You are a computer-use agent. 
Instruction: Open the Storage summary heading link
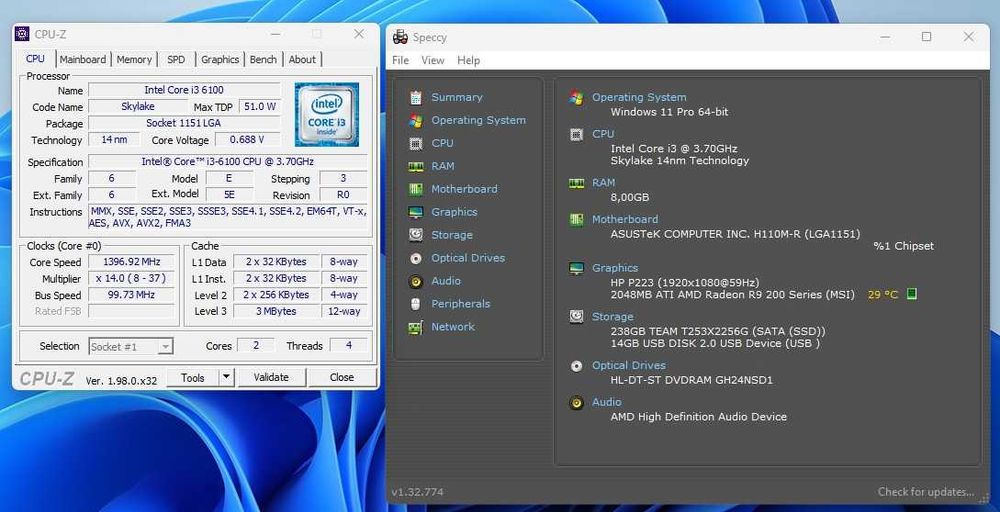click(x=613, y=317)
